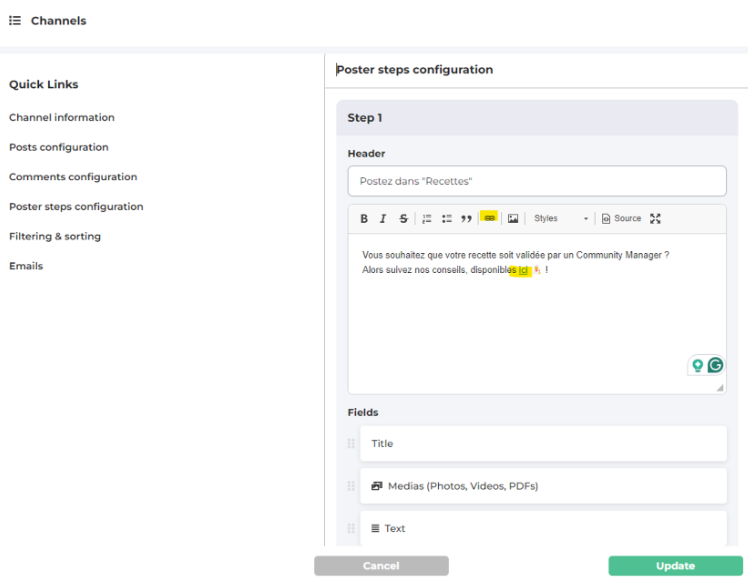This screenshot has width=748, height=577.
Task: Click the green lightbulb suggestion icon
Action: (x=698, y=365)
